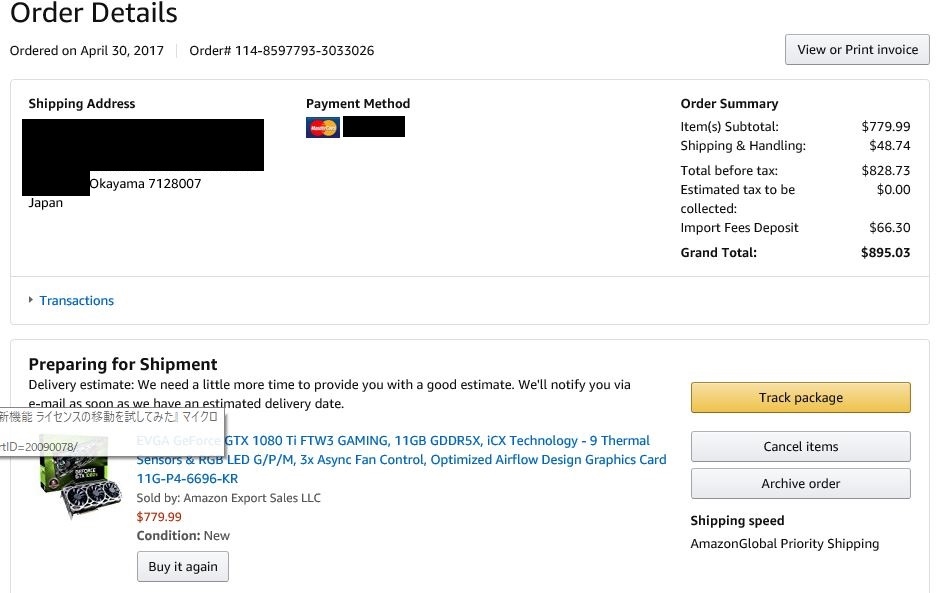The image size is (939, 593).
Task: Click the order number text
Action: pyautogui.click(x=282, y=50)
